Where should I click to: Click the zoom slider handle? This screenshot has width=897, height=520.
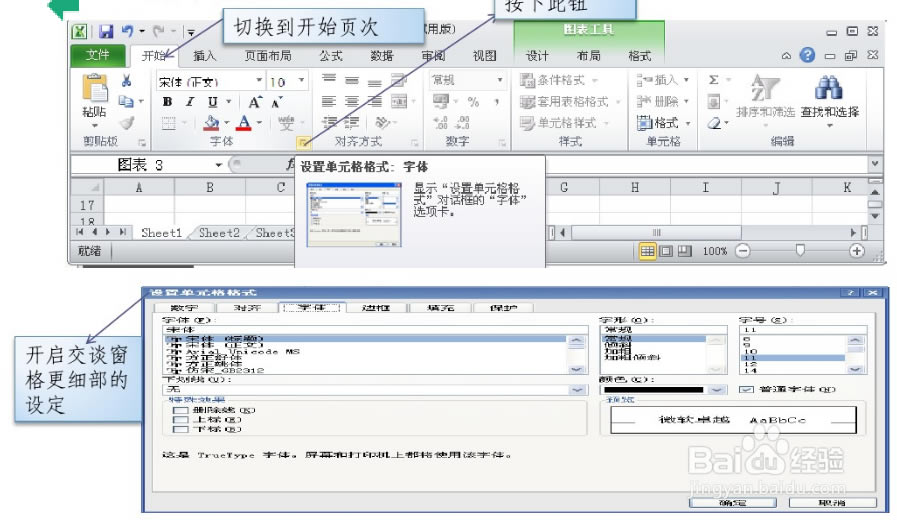[x=800, y=250]
